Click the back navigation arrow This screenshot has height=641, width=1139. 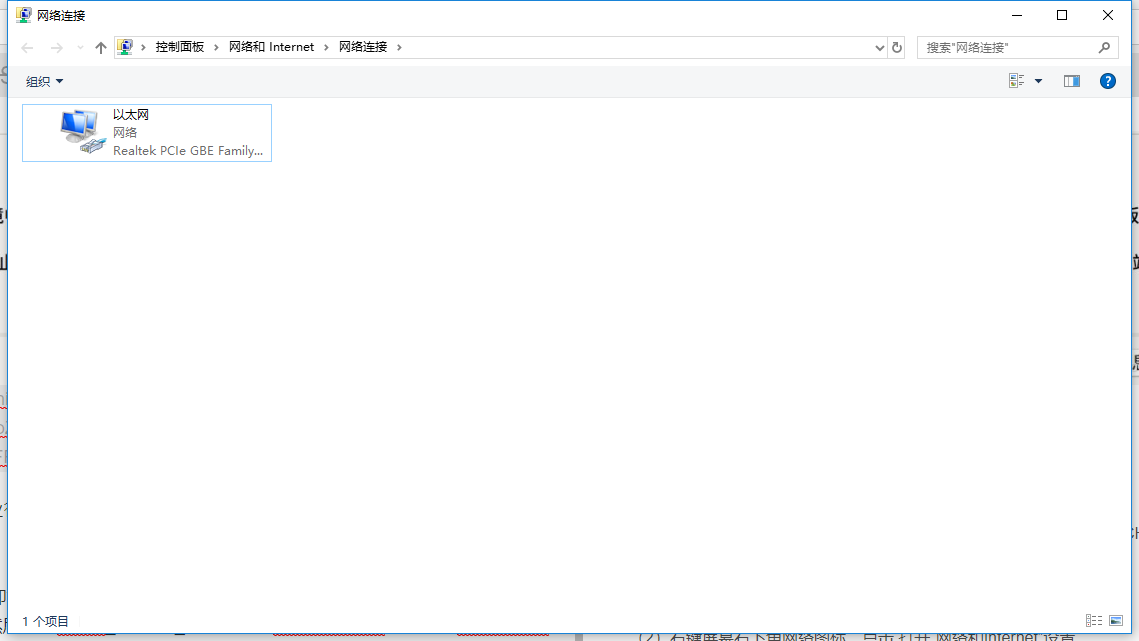tap(27, 46)
